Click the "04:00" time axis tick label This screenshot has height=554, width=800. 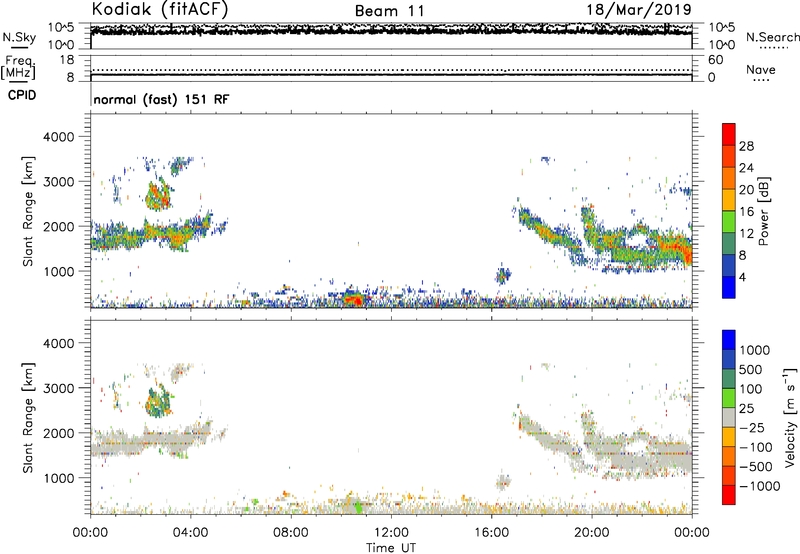coord(190,533)
